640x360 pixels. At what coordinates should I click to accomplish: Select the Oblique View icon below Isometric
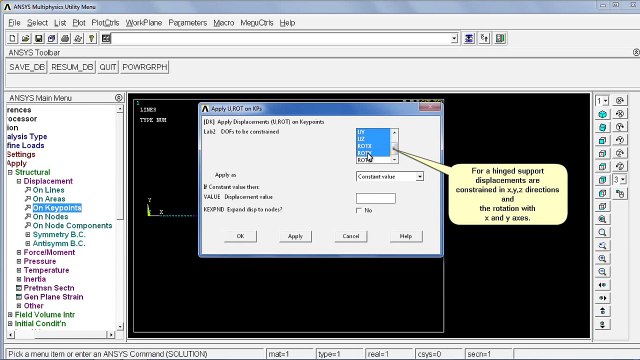[x=602, y=127]
